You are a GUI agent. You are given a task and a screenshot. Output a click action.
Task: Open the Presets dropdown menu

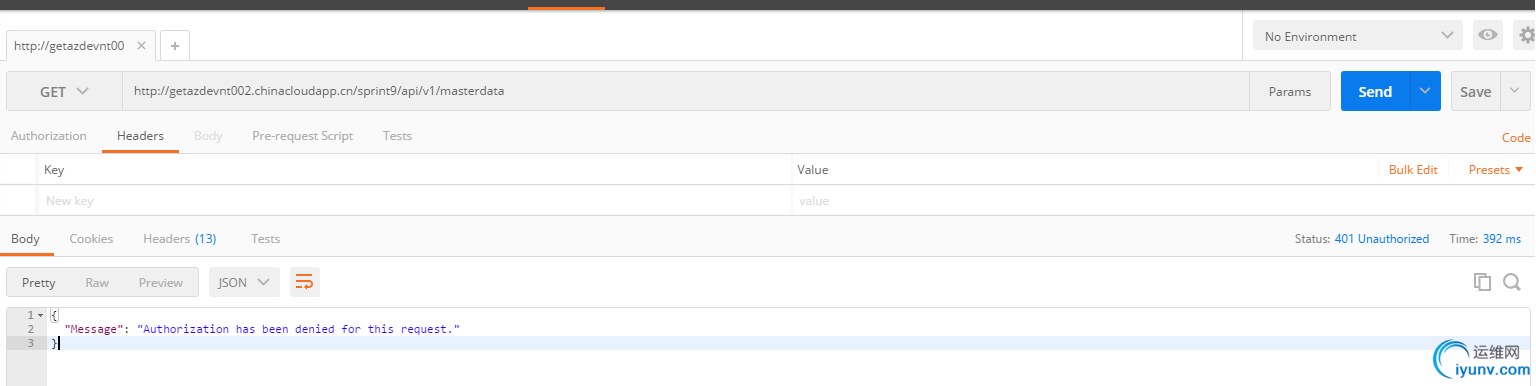[1495, 170]
